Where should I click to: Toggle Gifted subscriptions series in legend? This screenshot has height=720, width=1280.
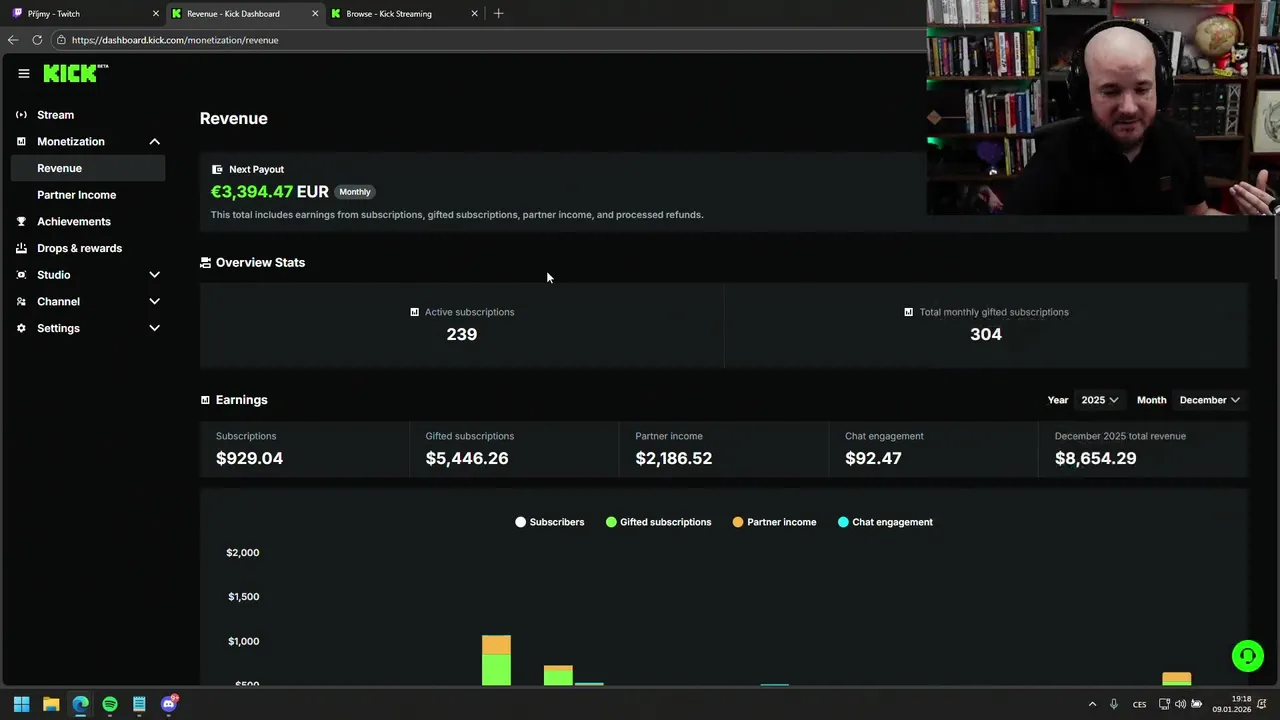659,522
